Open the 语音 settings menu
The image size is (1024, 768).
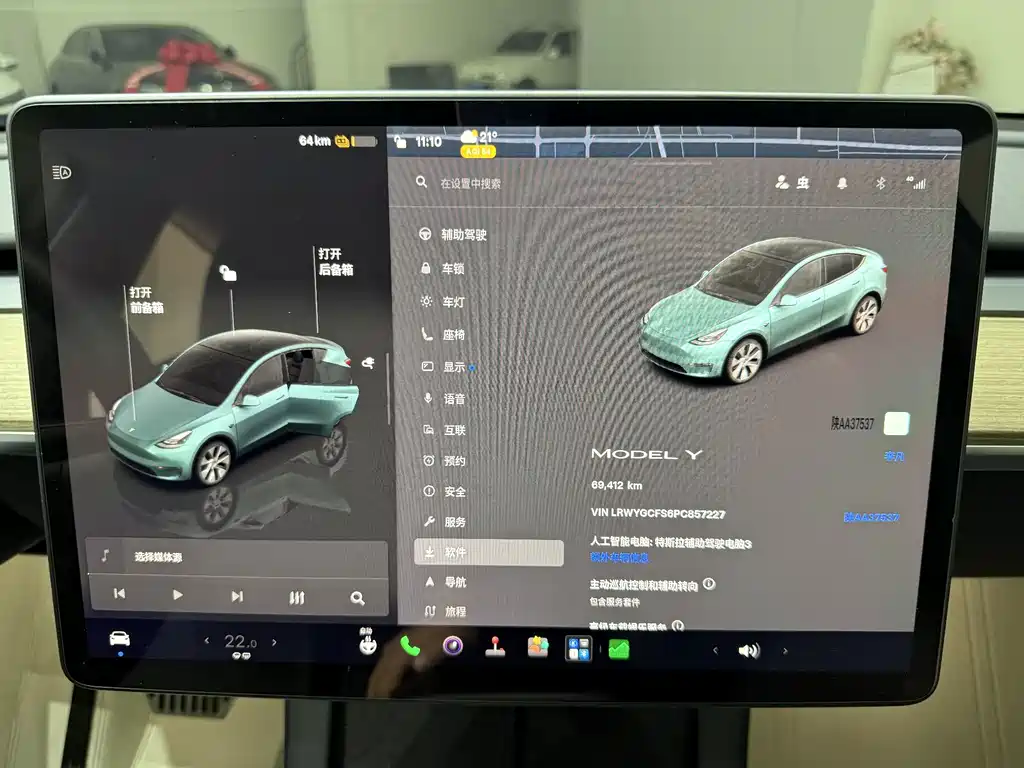pos(444,399)
